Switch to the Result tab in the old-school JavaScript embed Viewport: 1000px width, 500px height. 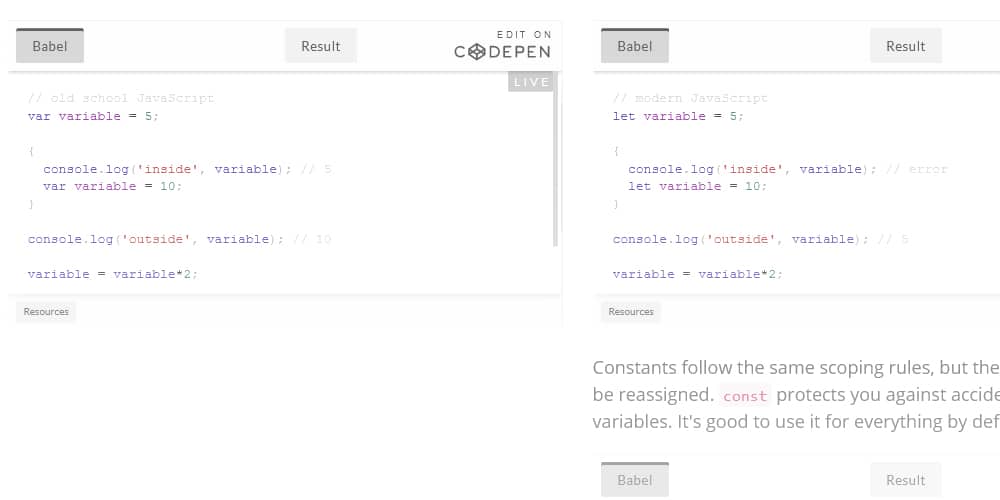[321, 46]
